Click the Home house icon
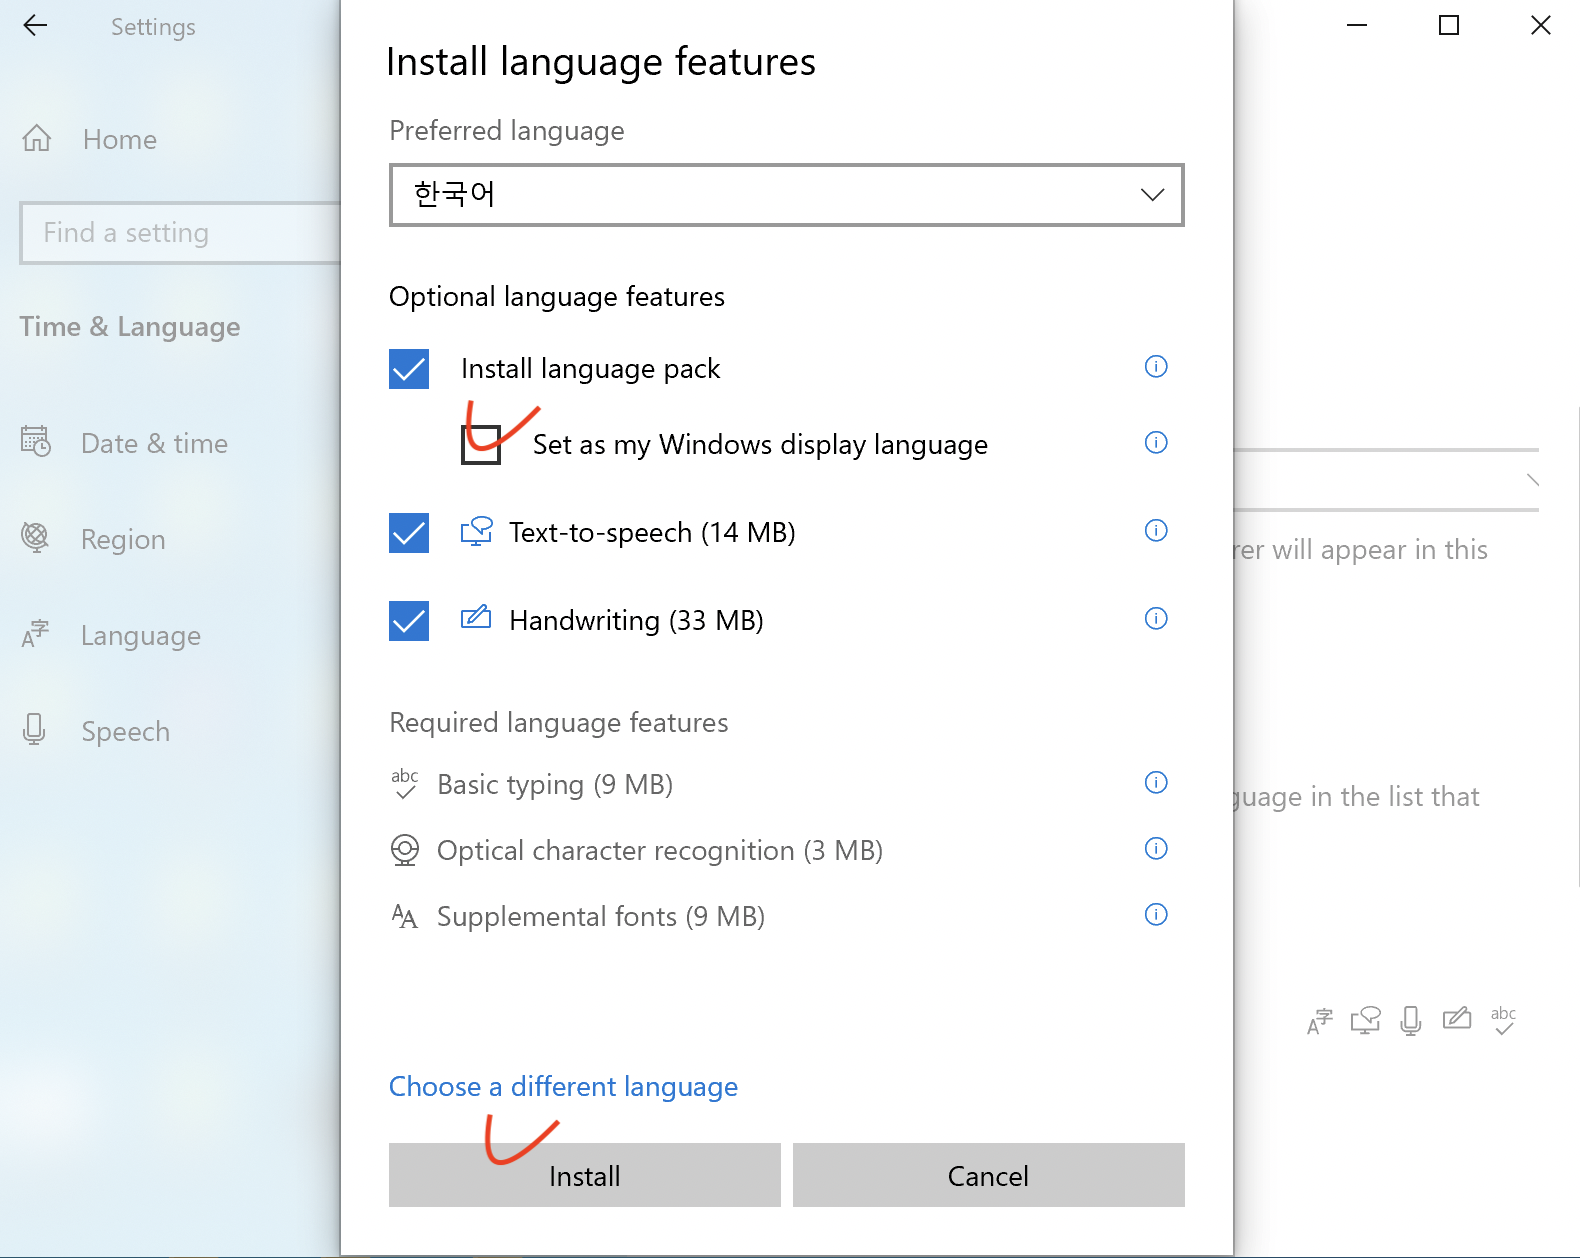 pyautogui.click(x=37, y=138)
